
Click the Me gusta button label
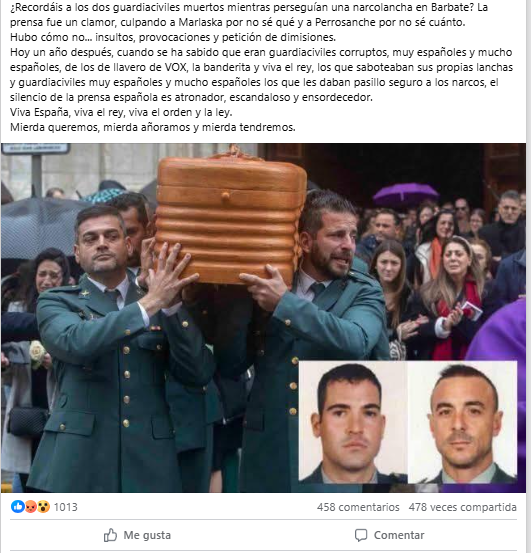[147, 535]
